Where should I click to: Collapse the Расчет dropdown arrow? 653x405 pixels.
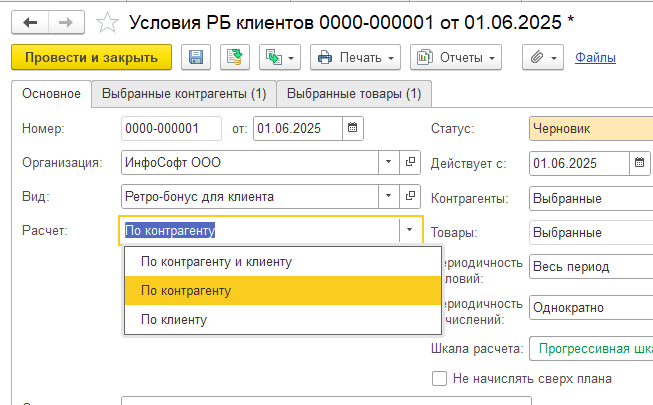pos(409,231)
